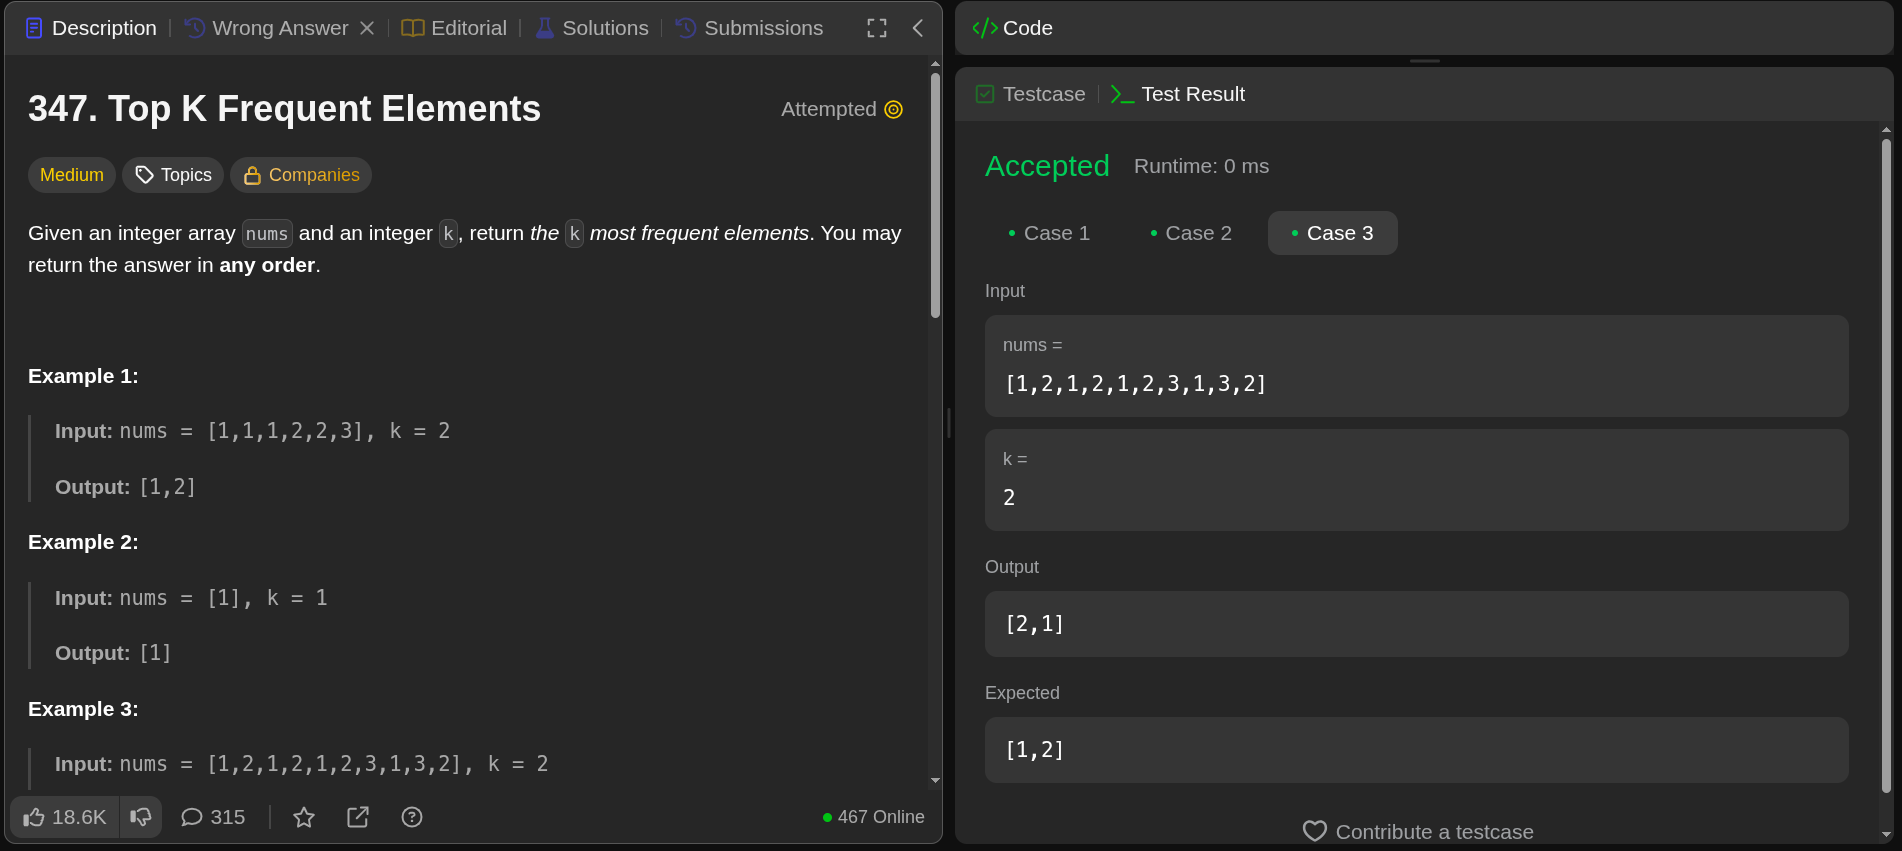The width and height of the screenshot is (1902, 851).
Task: Close the Wrong Answer tab
Action: pos(367,28)
